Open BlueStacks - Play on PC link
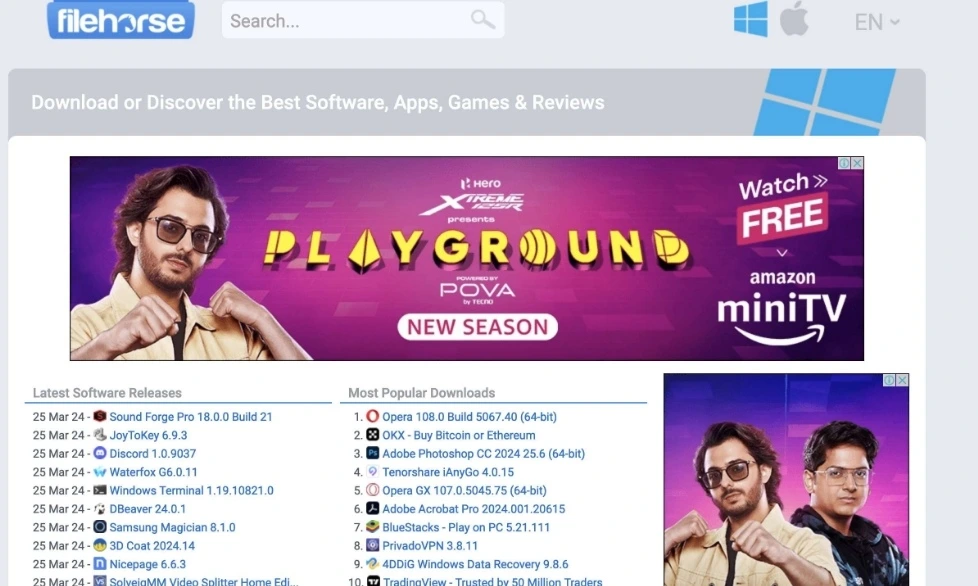 (x=467, y=527)
